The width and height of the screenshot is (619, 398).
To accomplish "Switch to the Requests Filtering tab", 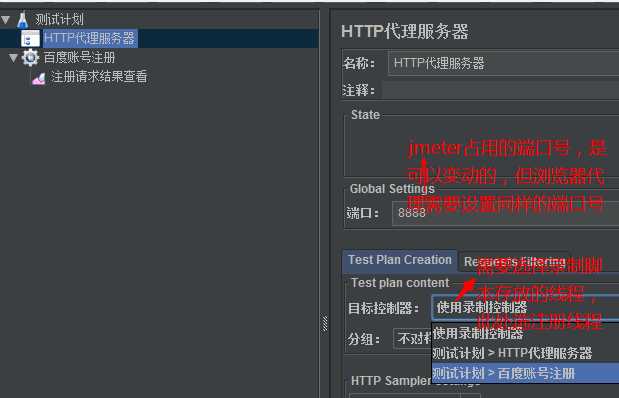I will pyautogui.click(x=514, y=261).
